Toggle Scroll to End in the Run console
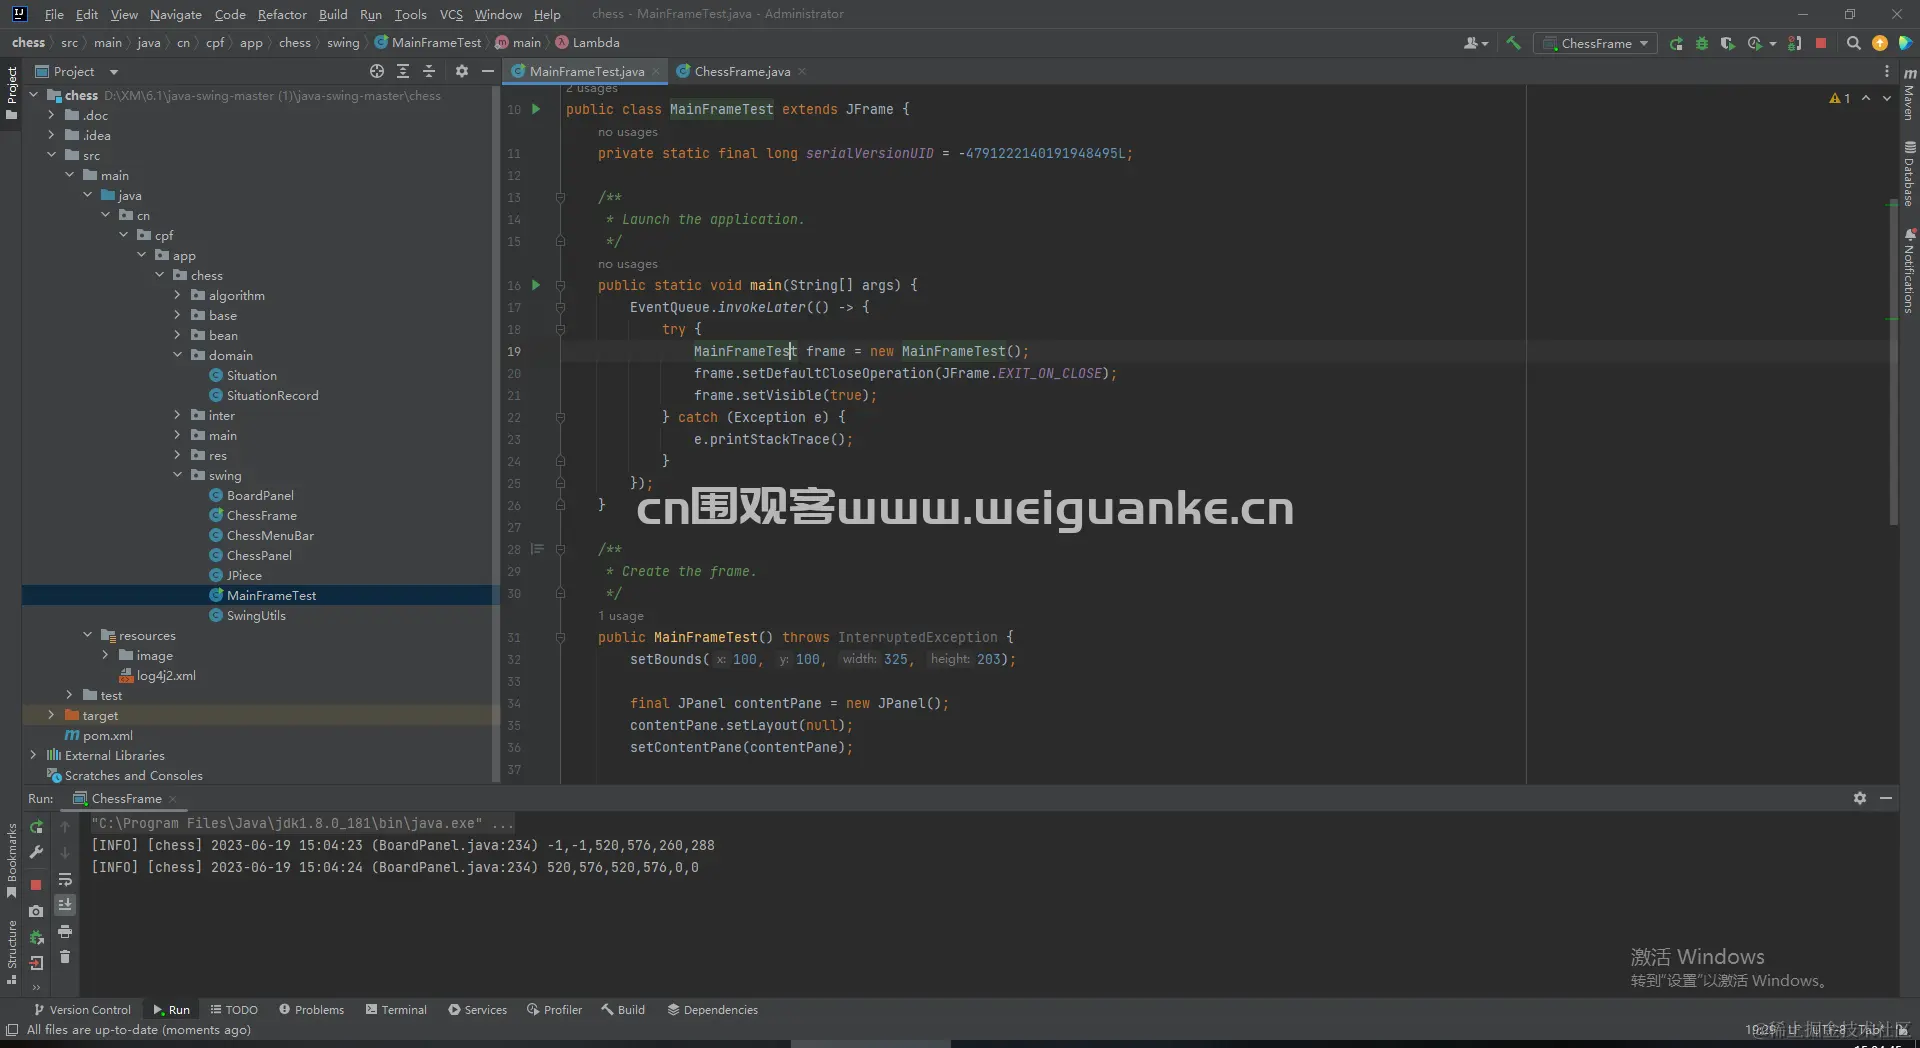This screenshot has height=1048, width=1920. tap(65, 905)
